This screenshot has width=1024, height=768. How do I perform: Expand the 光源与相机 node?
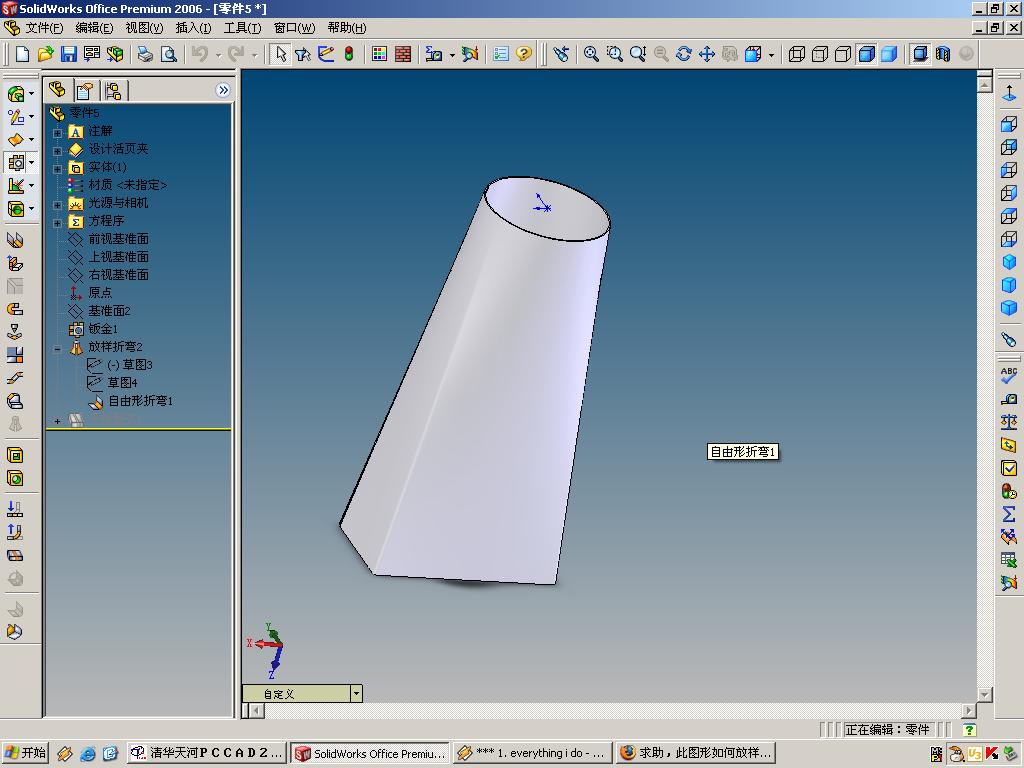57,205
